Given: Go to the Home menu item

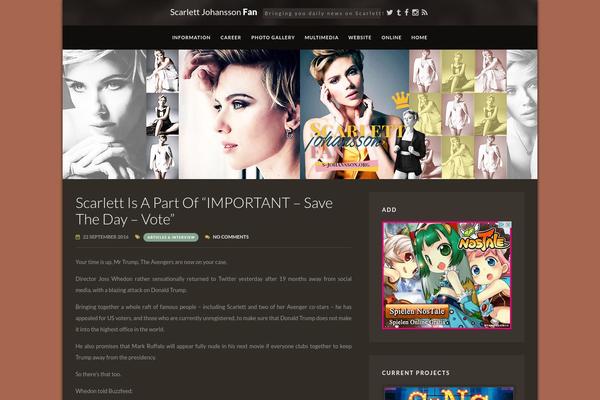Looking at the screenshot, I should click(419, 38).
